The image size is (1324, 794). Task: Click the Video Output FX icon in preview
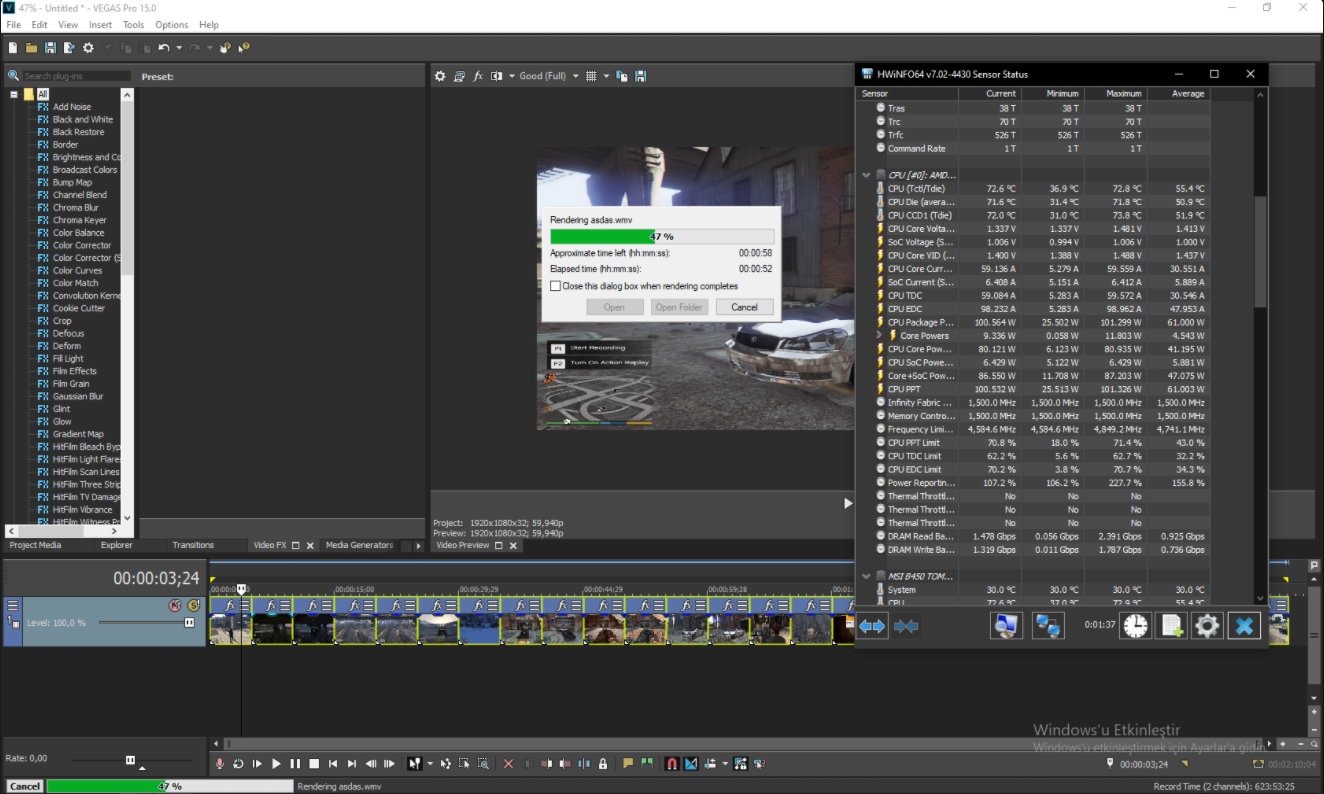478,76
